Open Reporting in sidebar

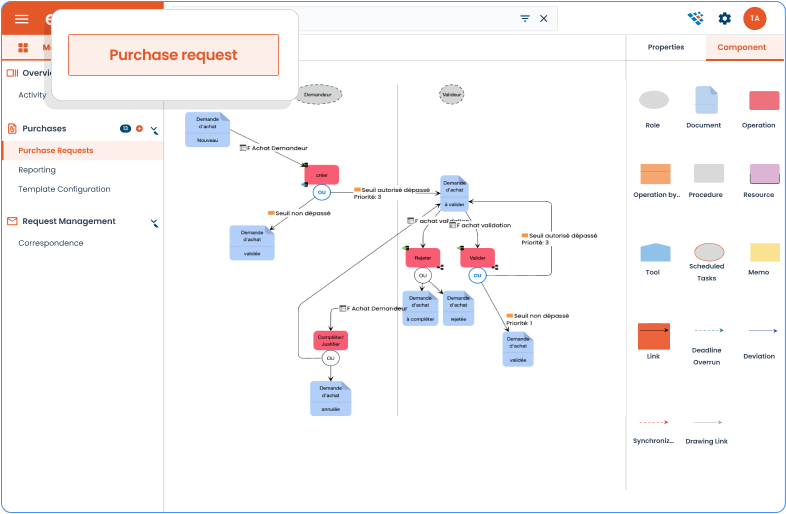(37, 170)
